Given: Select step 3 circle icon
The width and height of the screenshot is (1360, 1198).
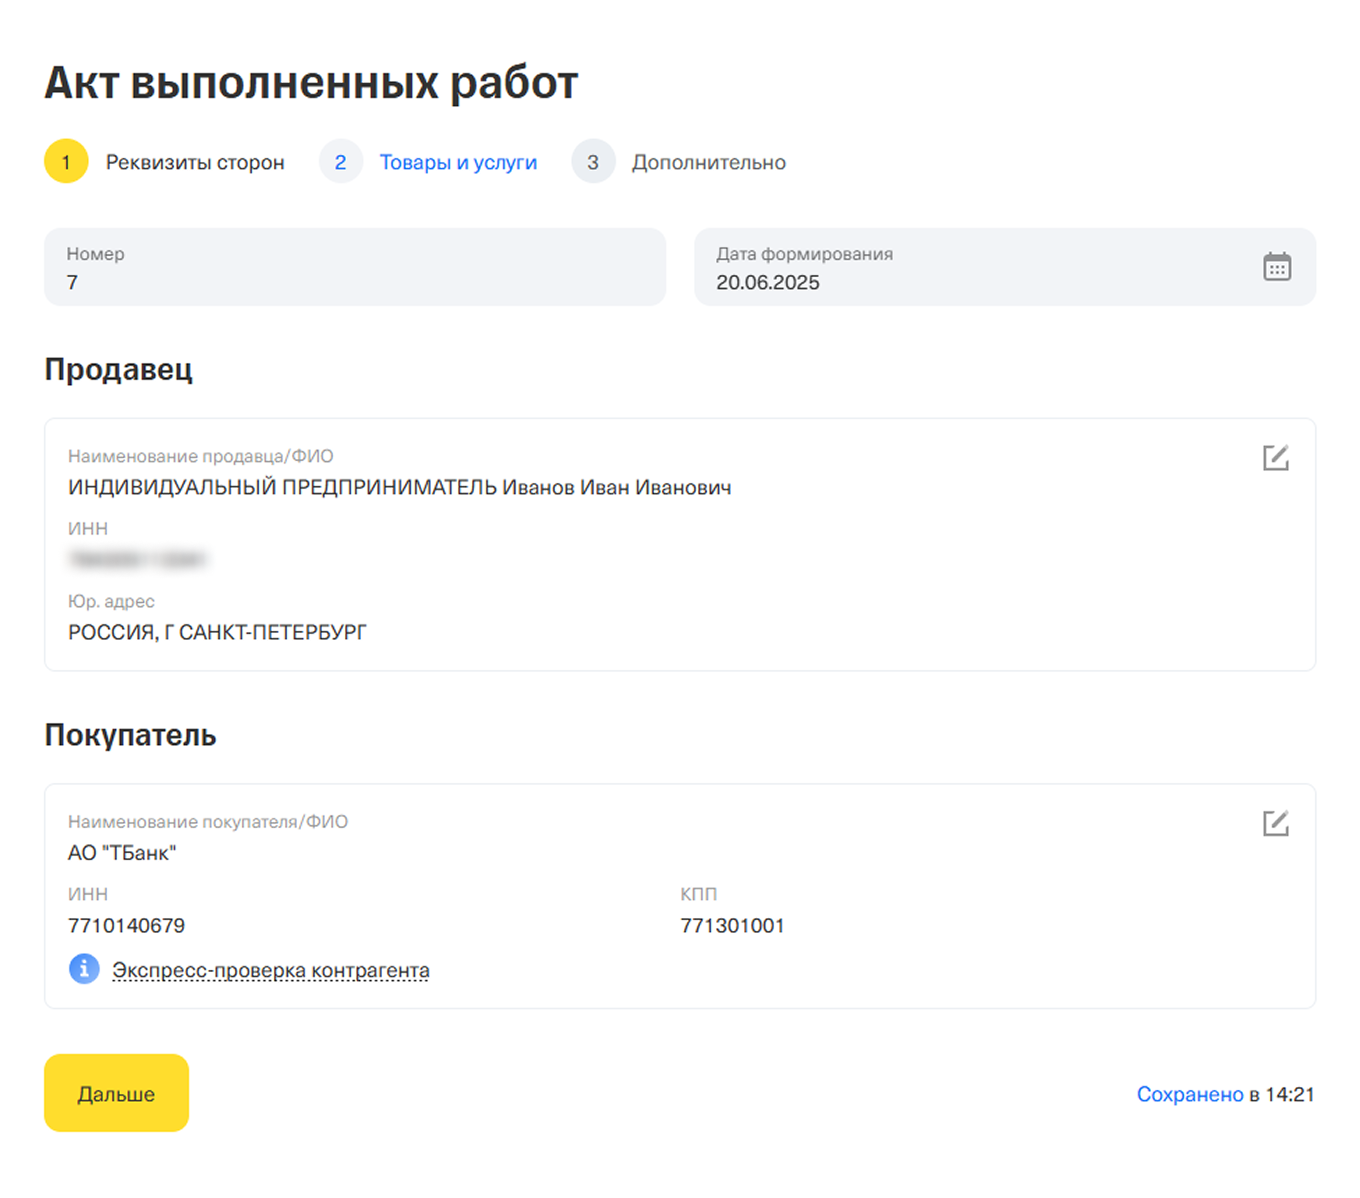Looking at the screenshot, I should (x=593, y=161).
